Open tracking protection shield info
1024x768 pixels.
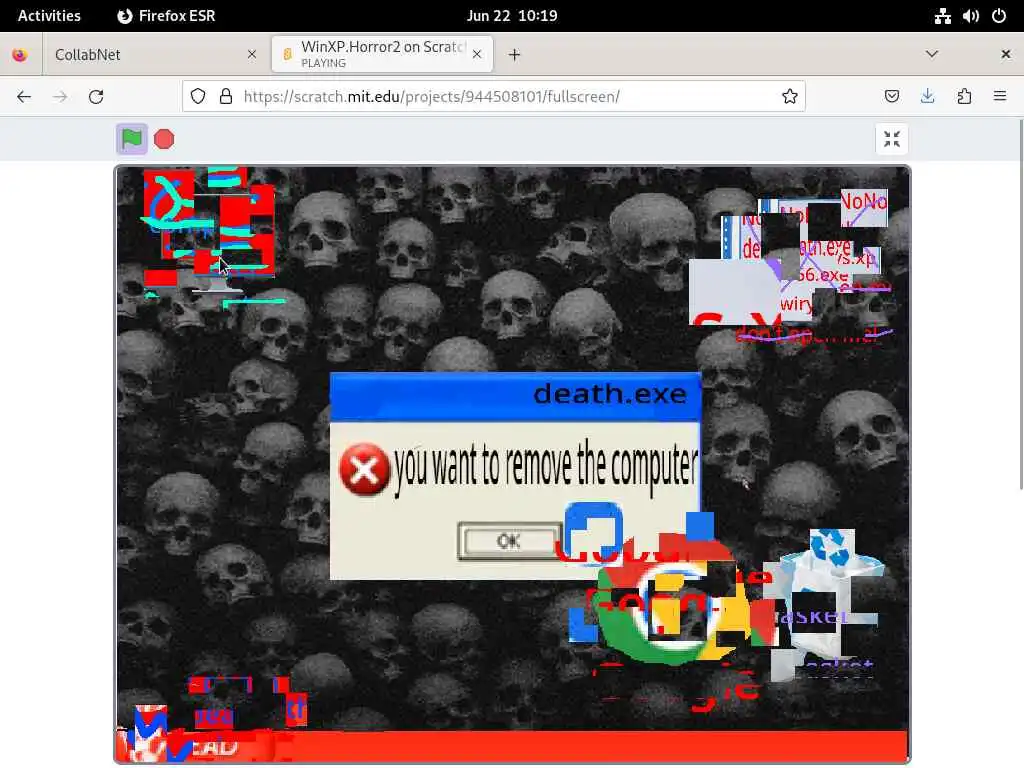198,97
